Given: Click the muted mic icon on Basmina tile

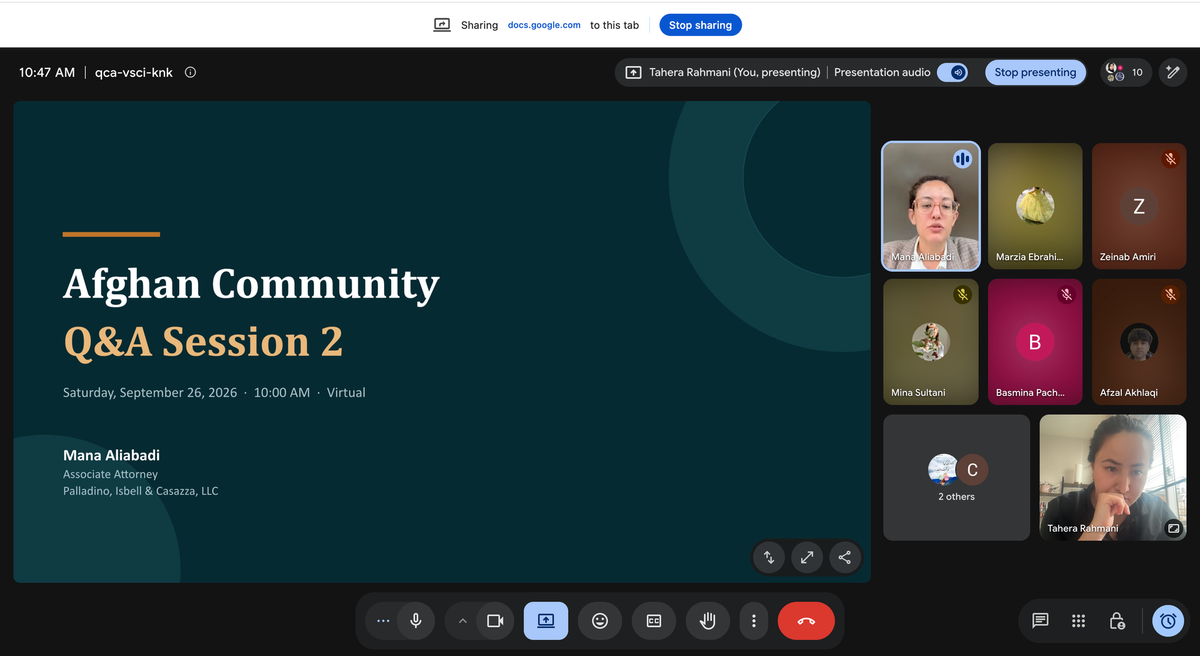Looking at the screenshot, I should coord(1066,295).
